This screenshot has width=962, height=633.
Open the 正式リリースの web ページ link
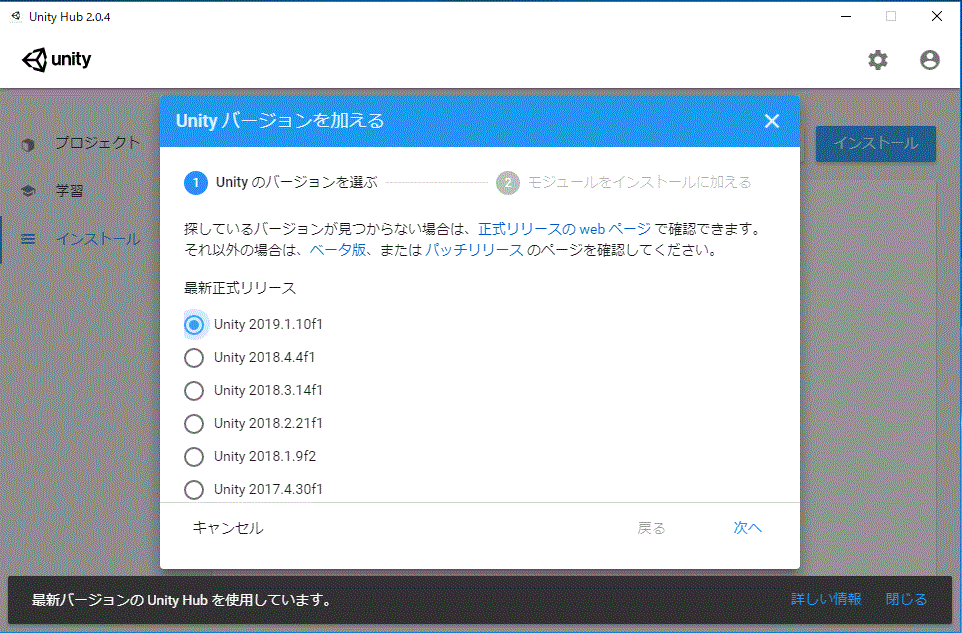coord(564,229)
